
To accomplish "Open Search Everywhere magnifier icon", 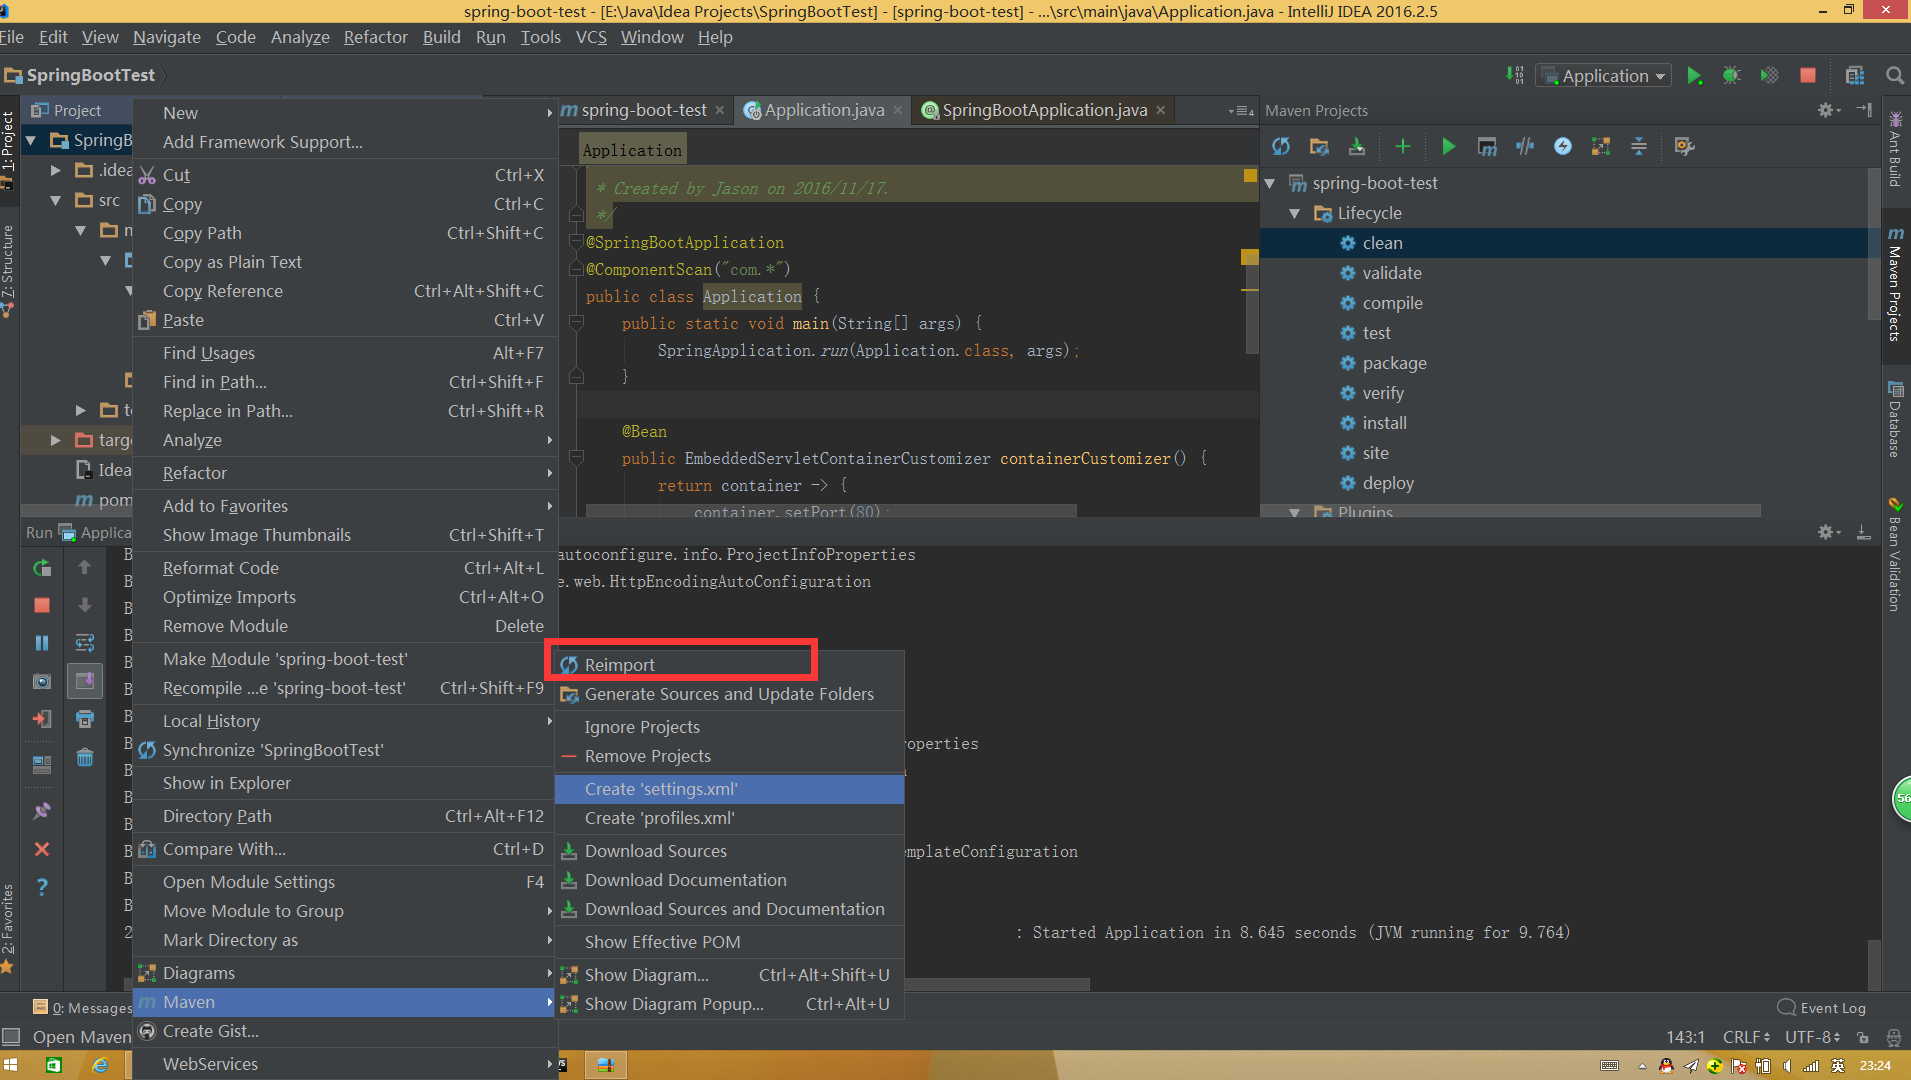I will tap(1894, 76).
